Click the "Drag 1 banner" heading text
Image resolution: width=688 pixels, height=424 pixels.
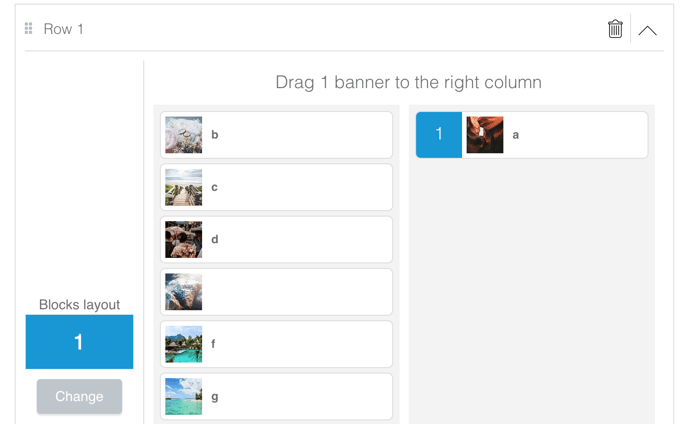click(408, 82)
